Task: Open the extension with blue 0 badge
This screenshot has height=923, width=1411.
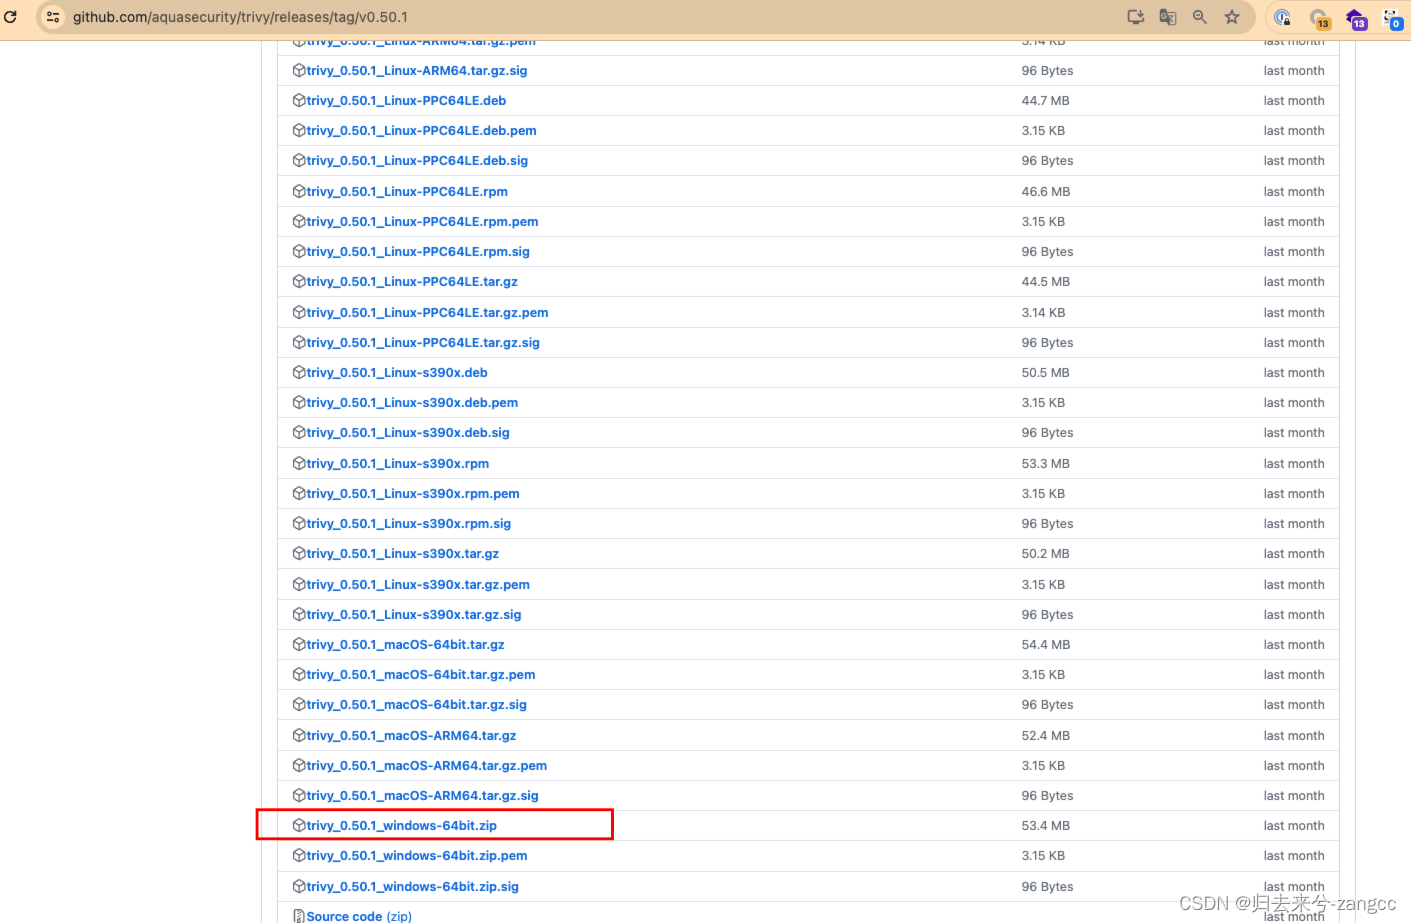Action: [1392, 18]
